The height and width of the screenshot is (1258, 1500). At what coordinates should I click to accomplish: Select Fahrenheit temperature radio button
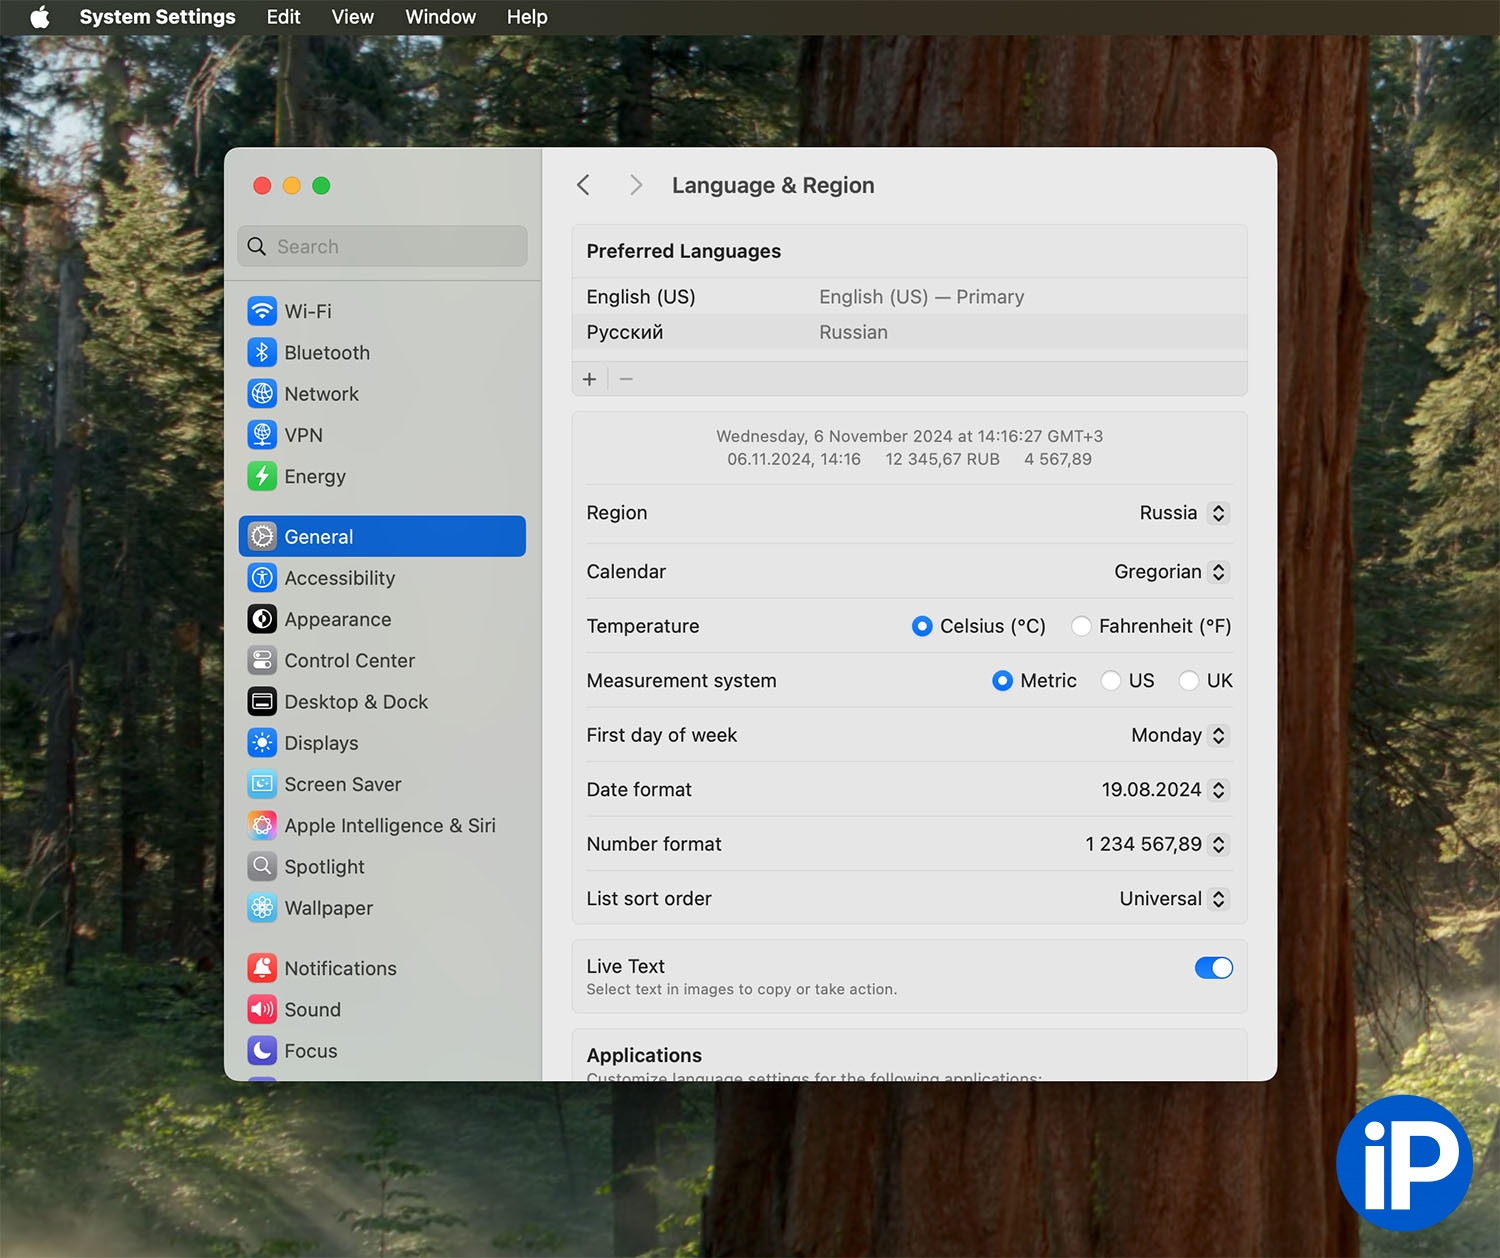pos(1081,626)
